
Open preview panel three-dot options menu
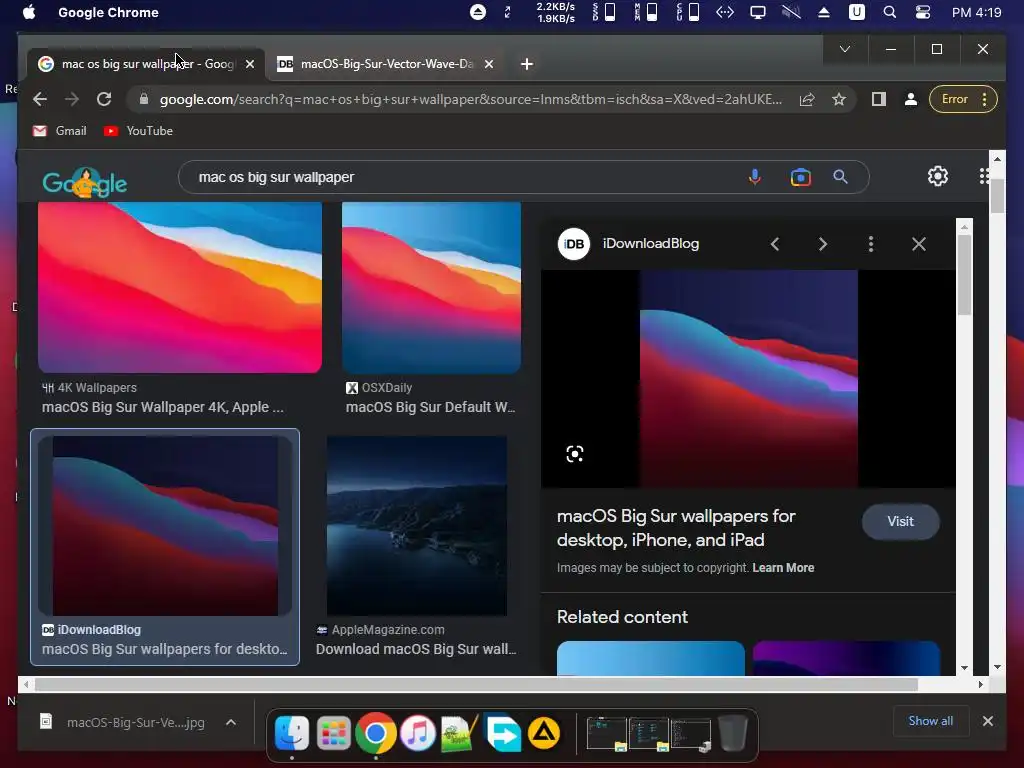tap(871, 244)
